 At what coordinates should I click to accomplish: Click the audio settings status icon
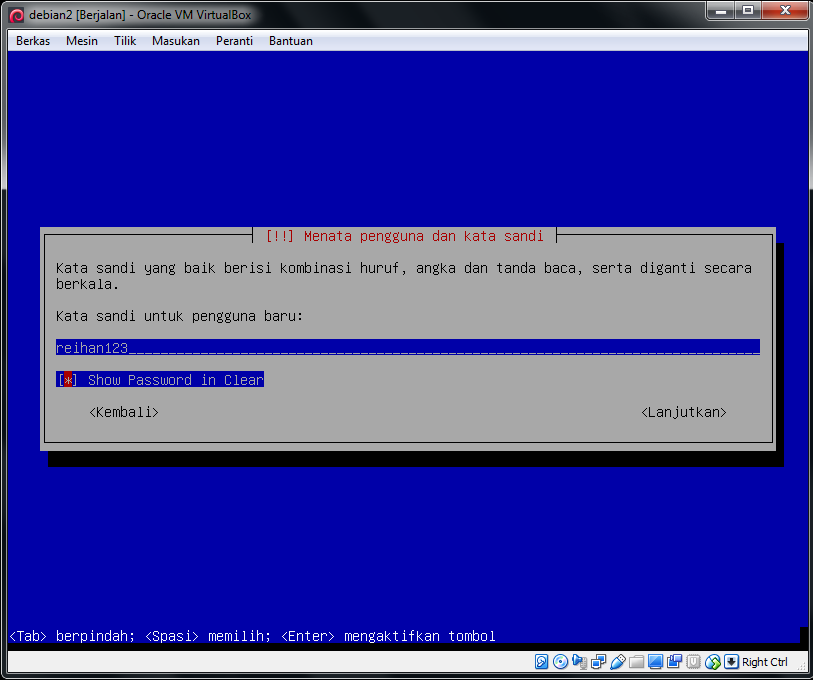579,662
